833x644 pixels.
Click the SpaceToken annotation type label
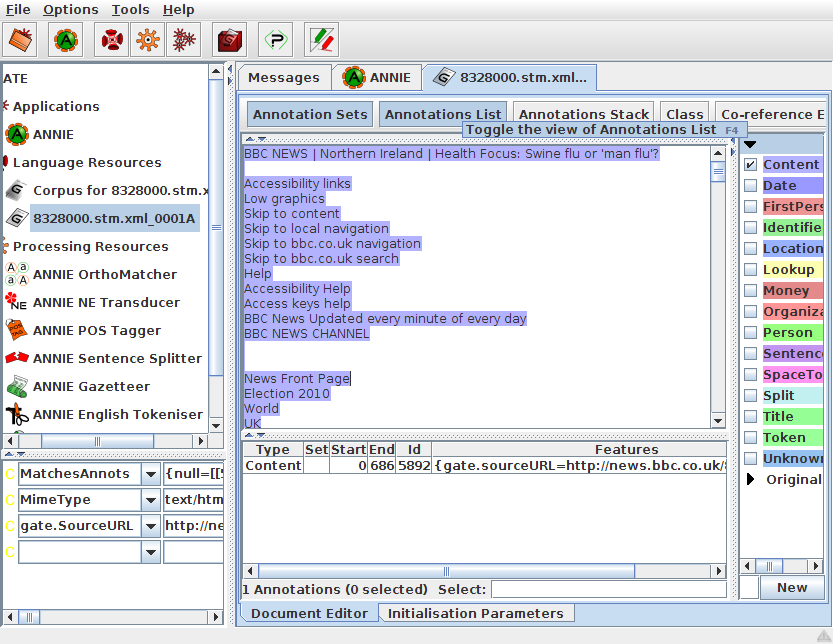click(x=793, y=375)
